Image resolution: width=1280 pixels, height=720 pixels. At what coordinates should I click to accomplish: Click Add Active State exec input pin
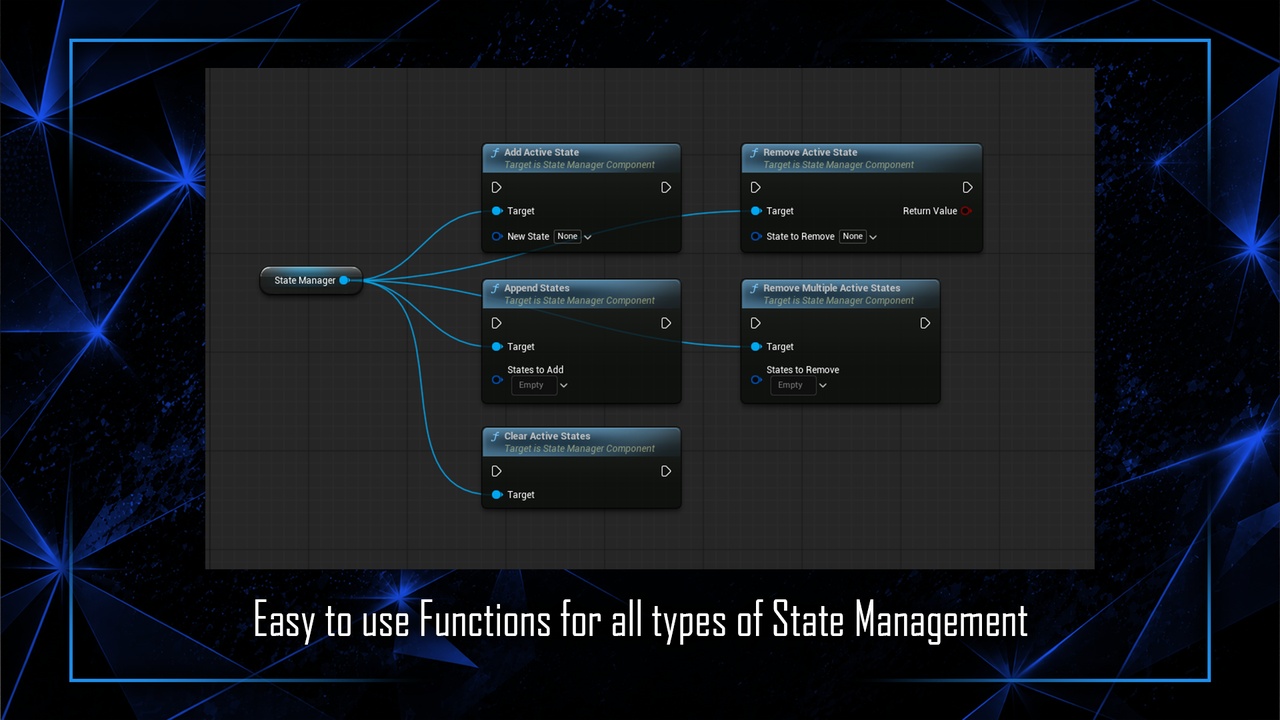coord(497,187)
